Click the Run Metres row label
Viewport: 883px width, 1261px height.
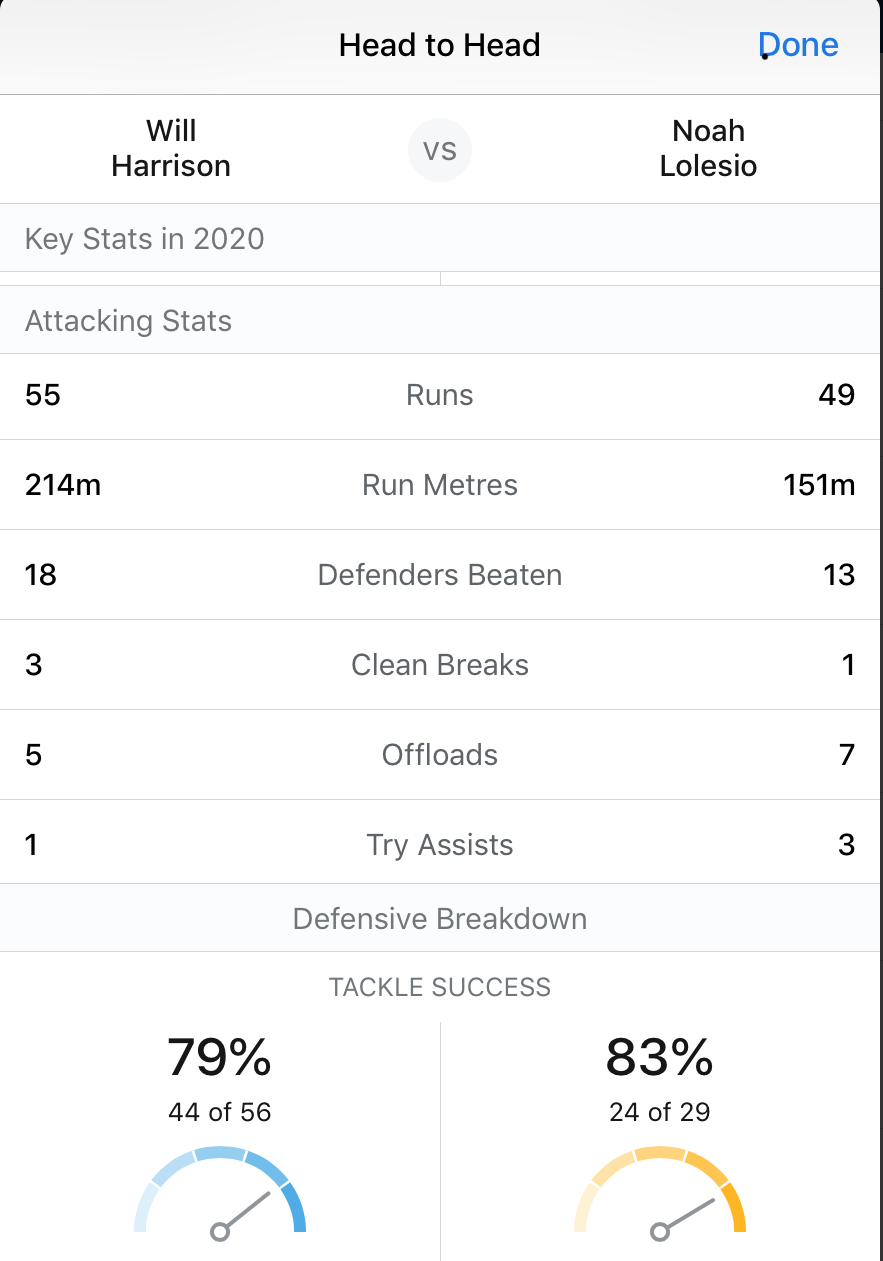(x=440, y=485)
